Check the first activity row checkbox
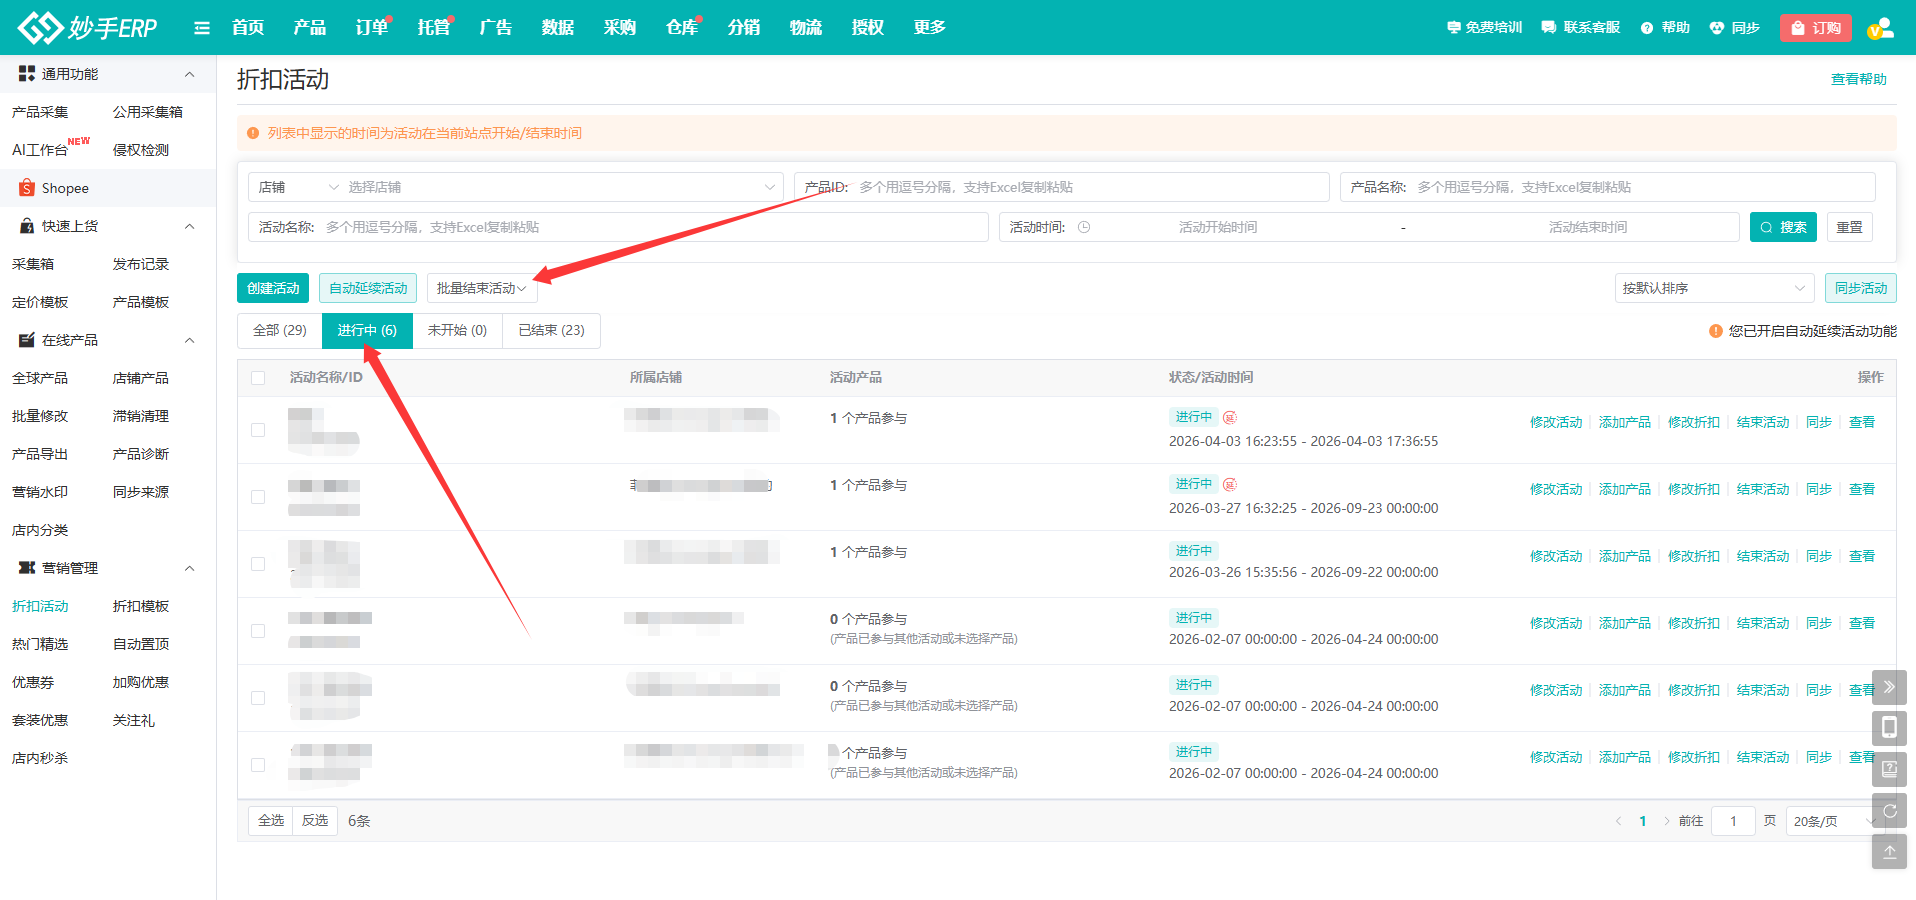 [258, 430]
